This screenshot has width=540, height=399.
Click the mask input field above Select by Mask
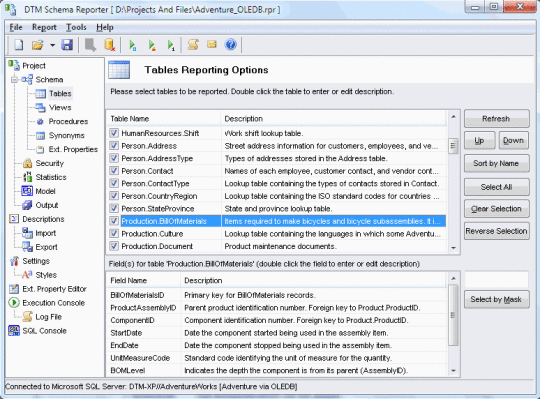496,280
